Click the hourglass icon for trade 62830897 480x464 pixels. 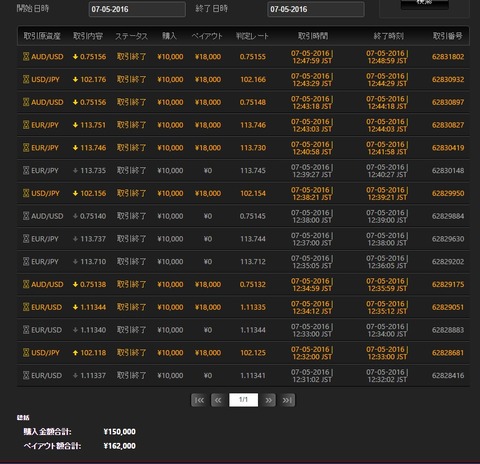[x=26, y=102]
